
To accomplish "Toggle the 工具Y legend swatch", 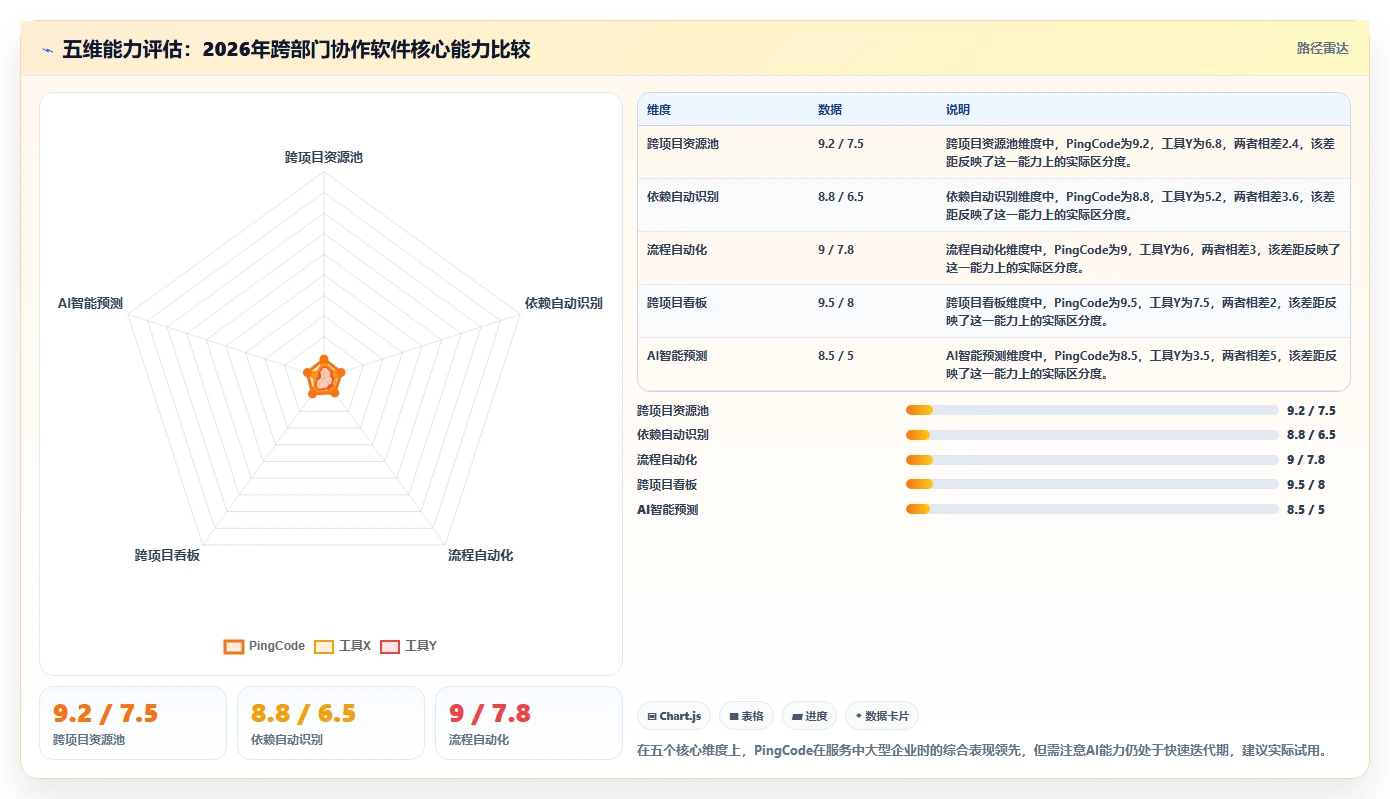I will [x=390, y=646].
